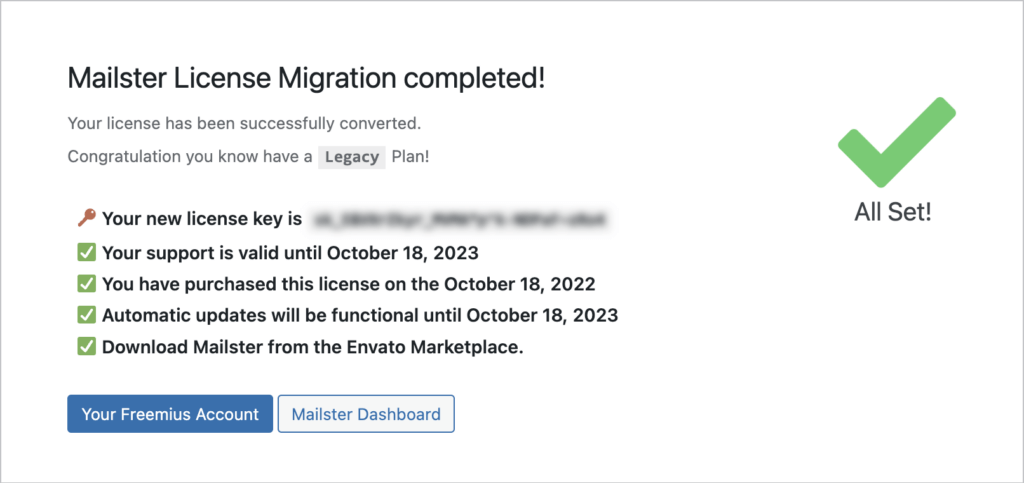This screenshot has height=483, width=1024.
Task: Click the All Set! label
Action: pyautogui.click(x=892, y=212)
